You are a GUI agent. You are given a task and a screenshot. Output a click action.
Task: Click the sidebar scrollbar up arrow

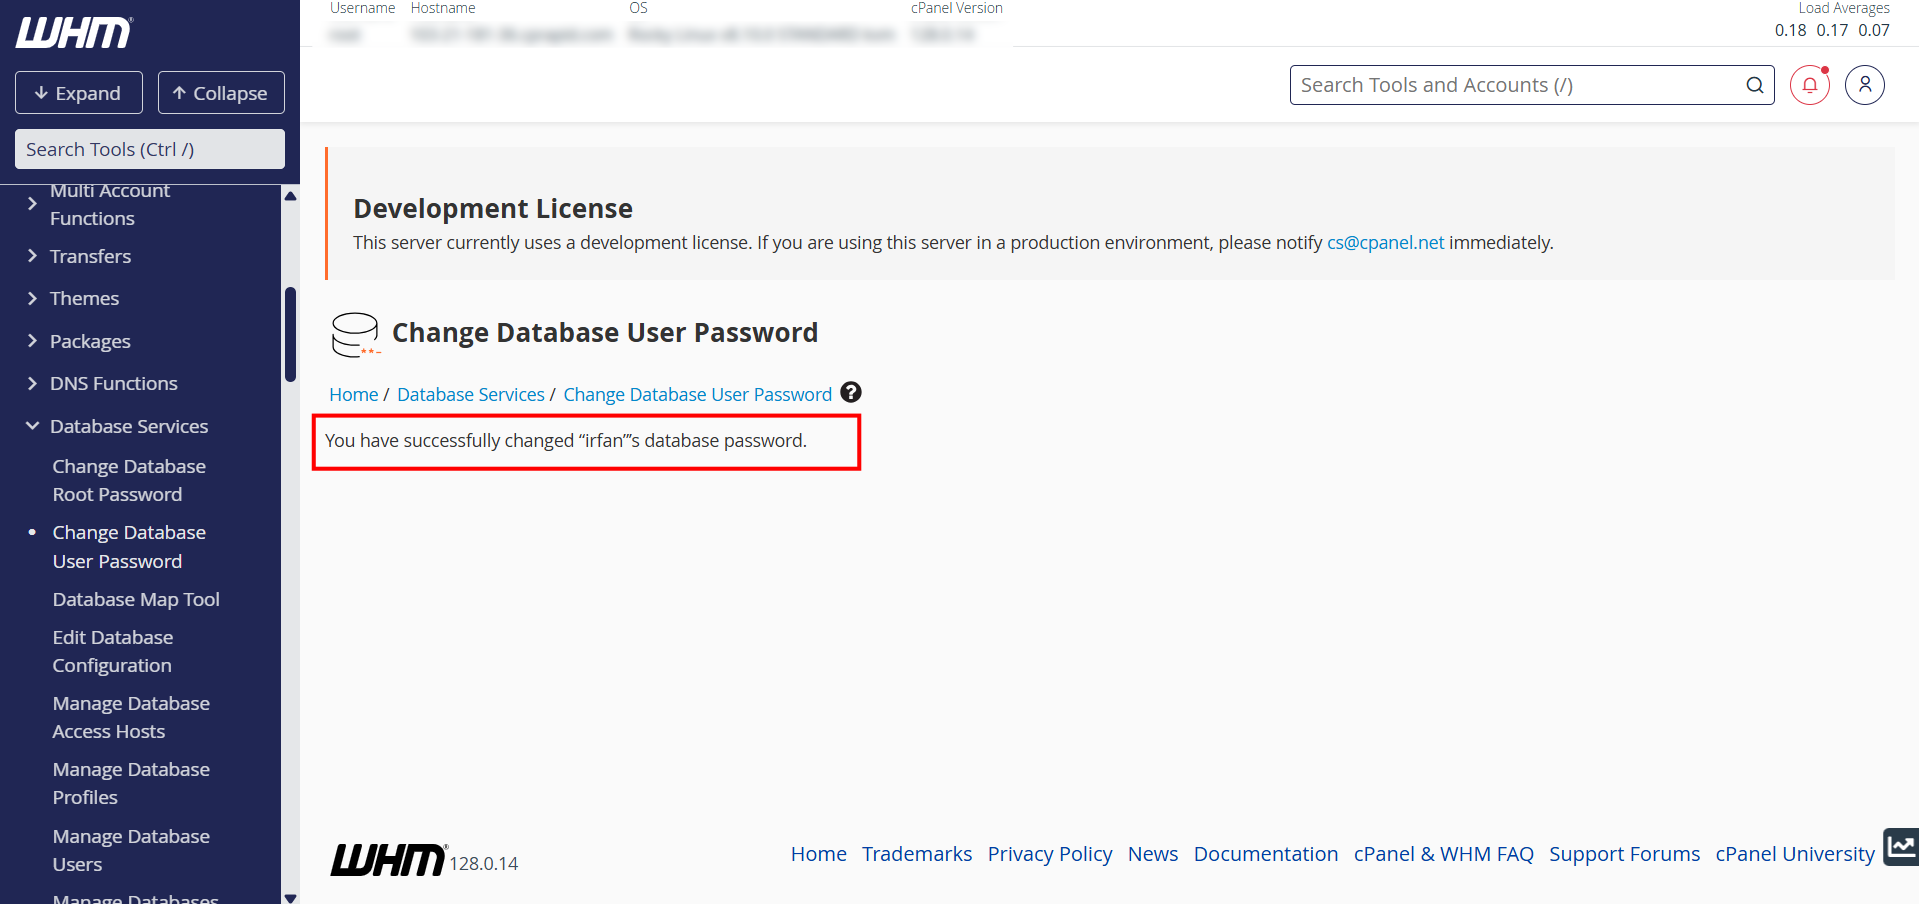tap(290, 196)
